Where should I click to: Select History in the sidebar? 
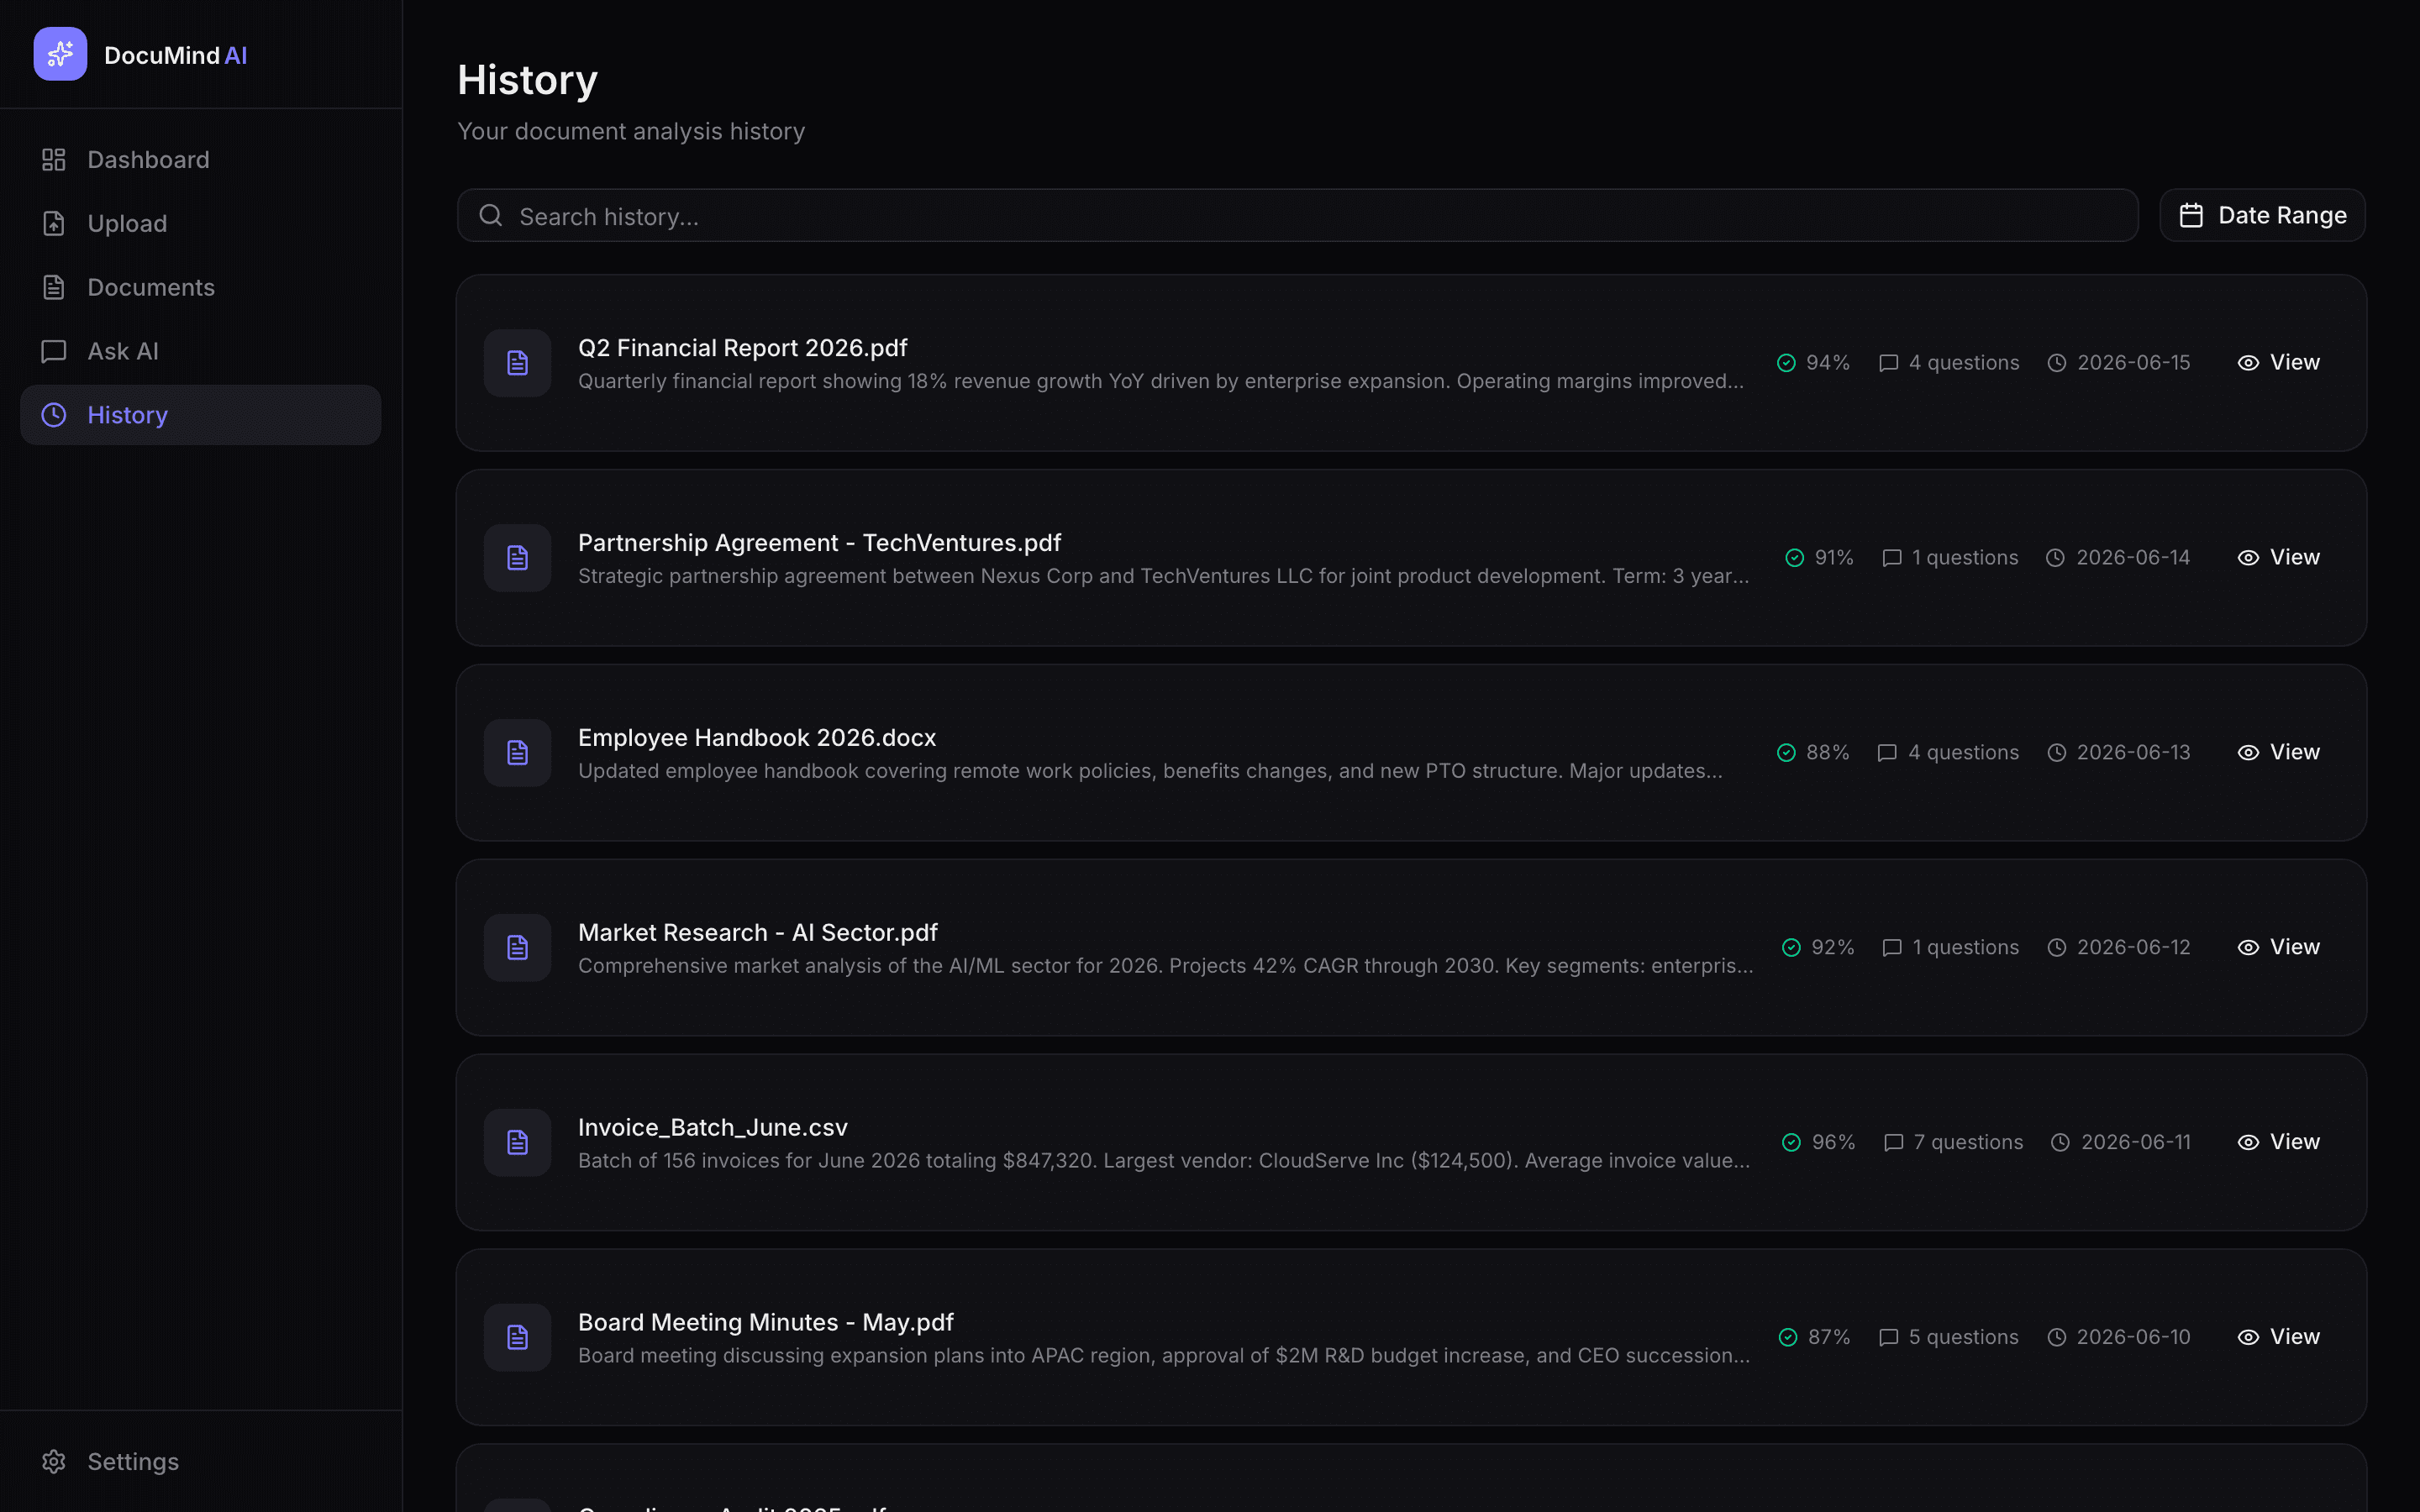(200, 415)
